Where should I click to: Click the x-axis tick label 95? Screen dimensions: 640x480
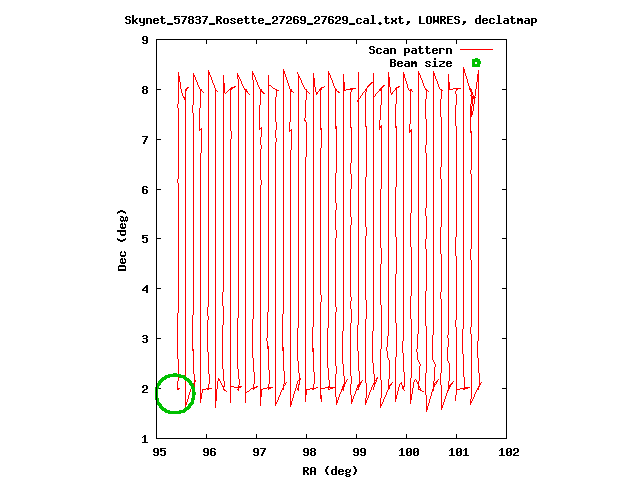click(x=159, y=452)
